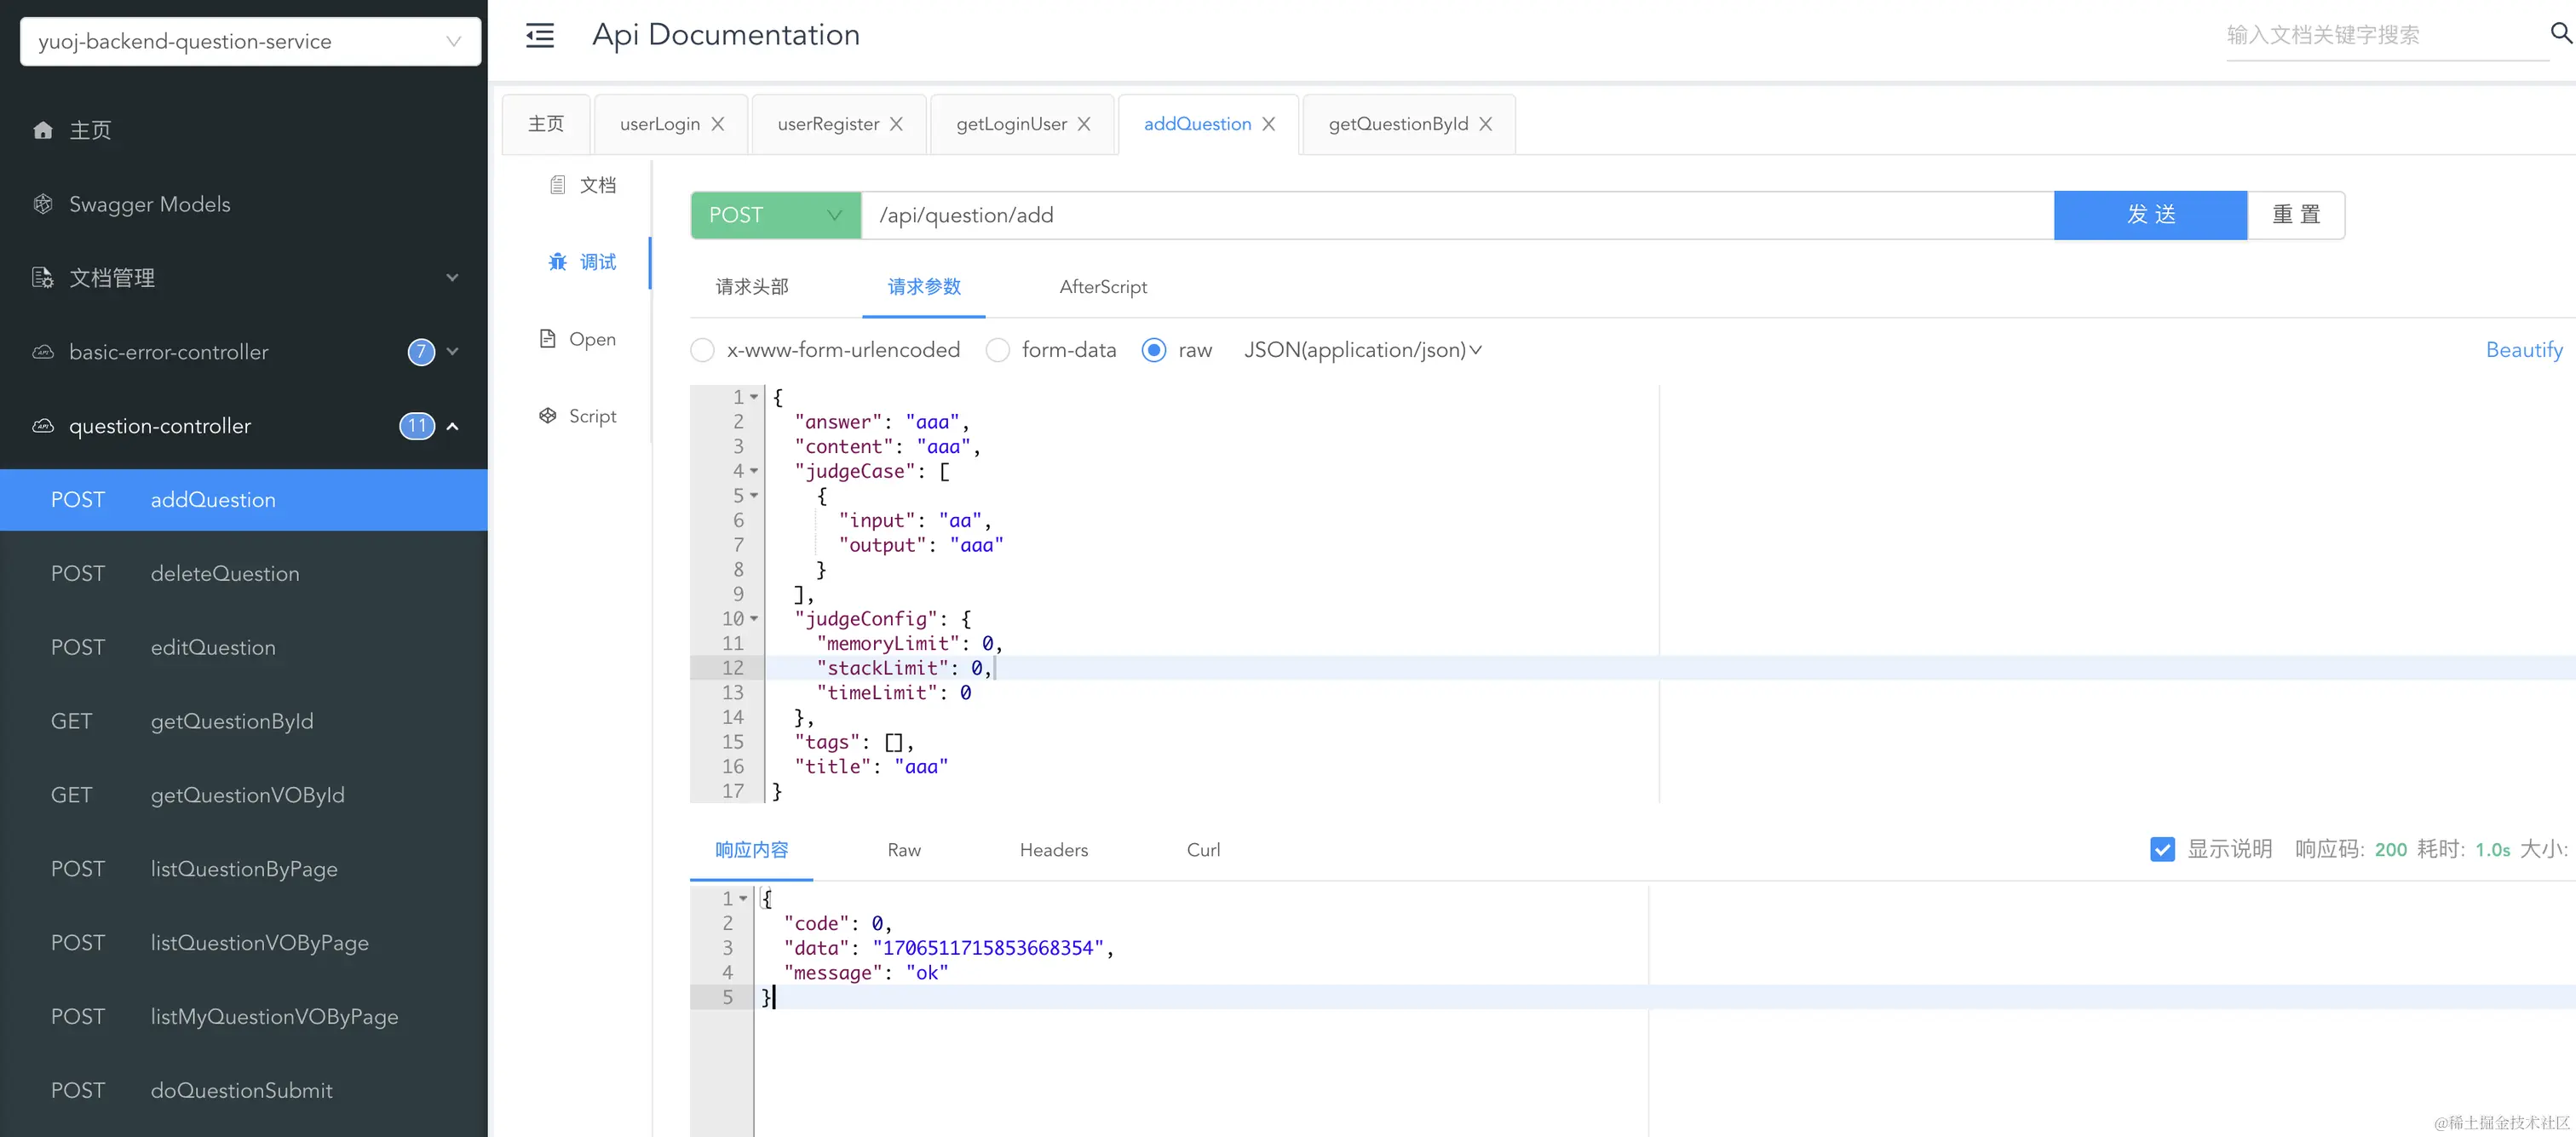Click the Swagger Models icon
Image resolution: width=2576 pixels, height=1137 pixels.
(43, 204)
